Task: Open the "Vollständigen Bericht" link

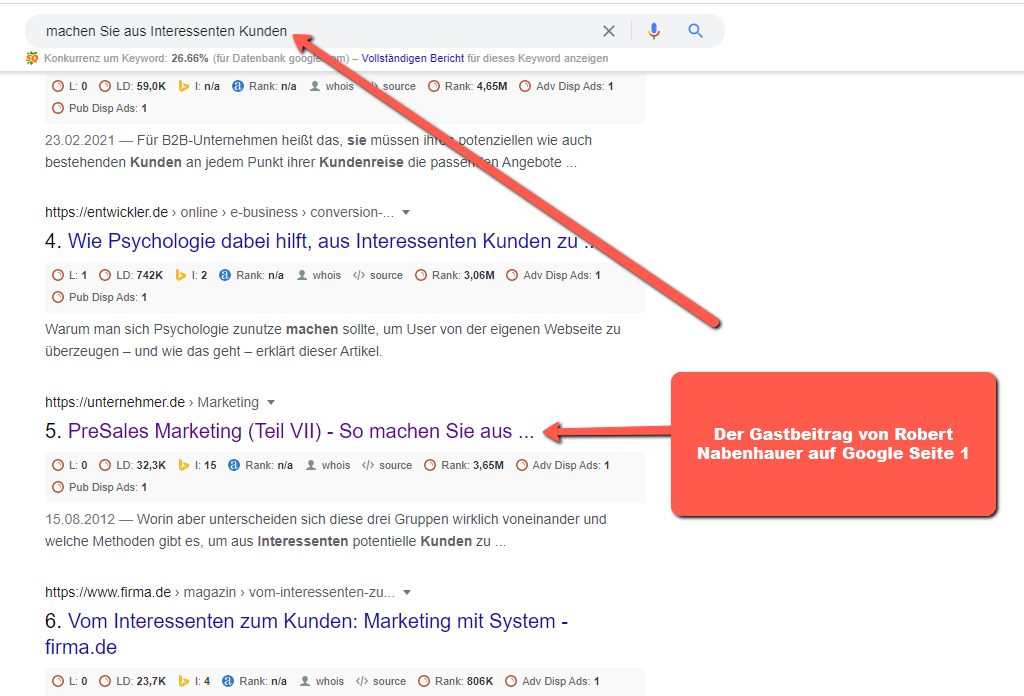Action: 412,58
